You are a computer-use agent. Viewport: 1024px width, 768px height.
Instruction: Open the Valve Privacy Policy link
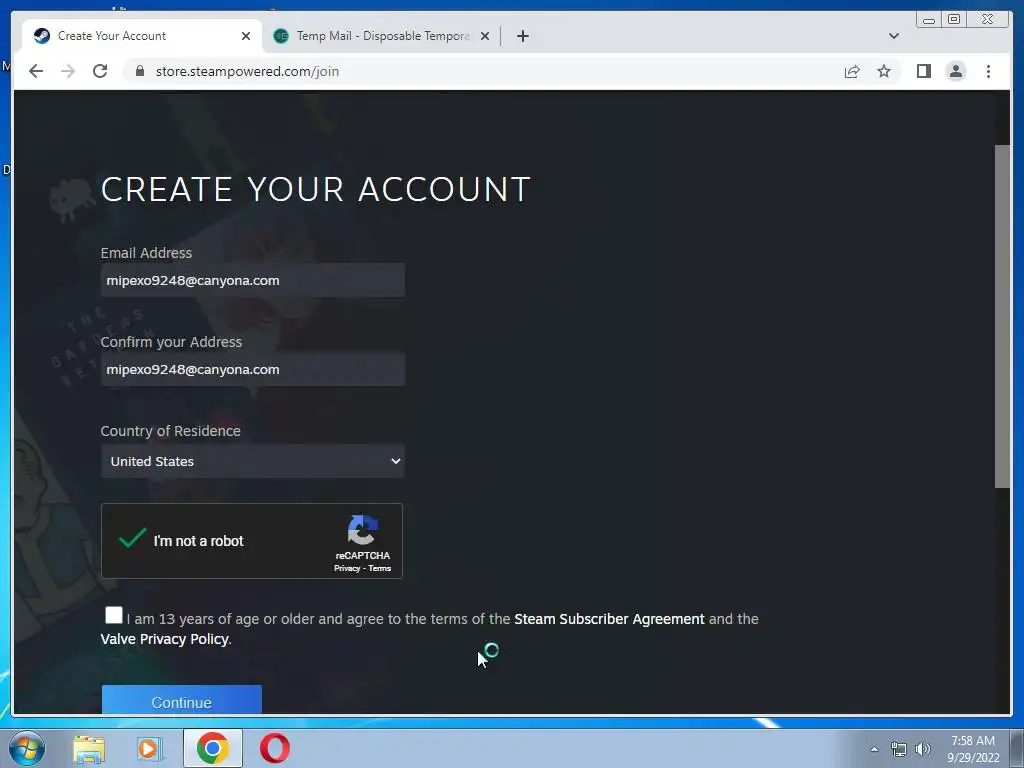pyautogui.click(x=165, y=639)
